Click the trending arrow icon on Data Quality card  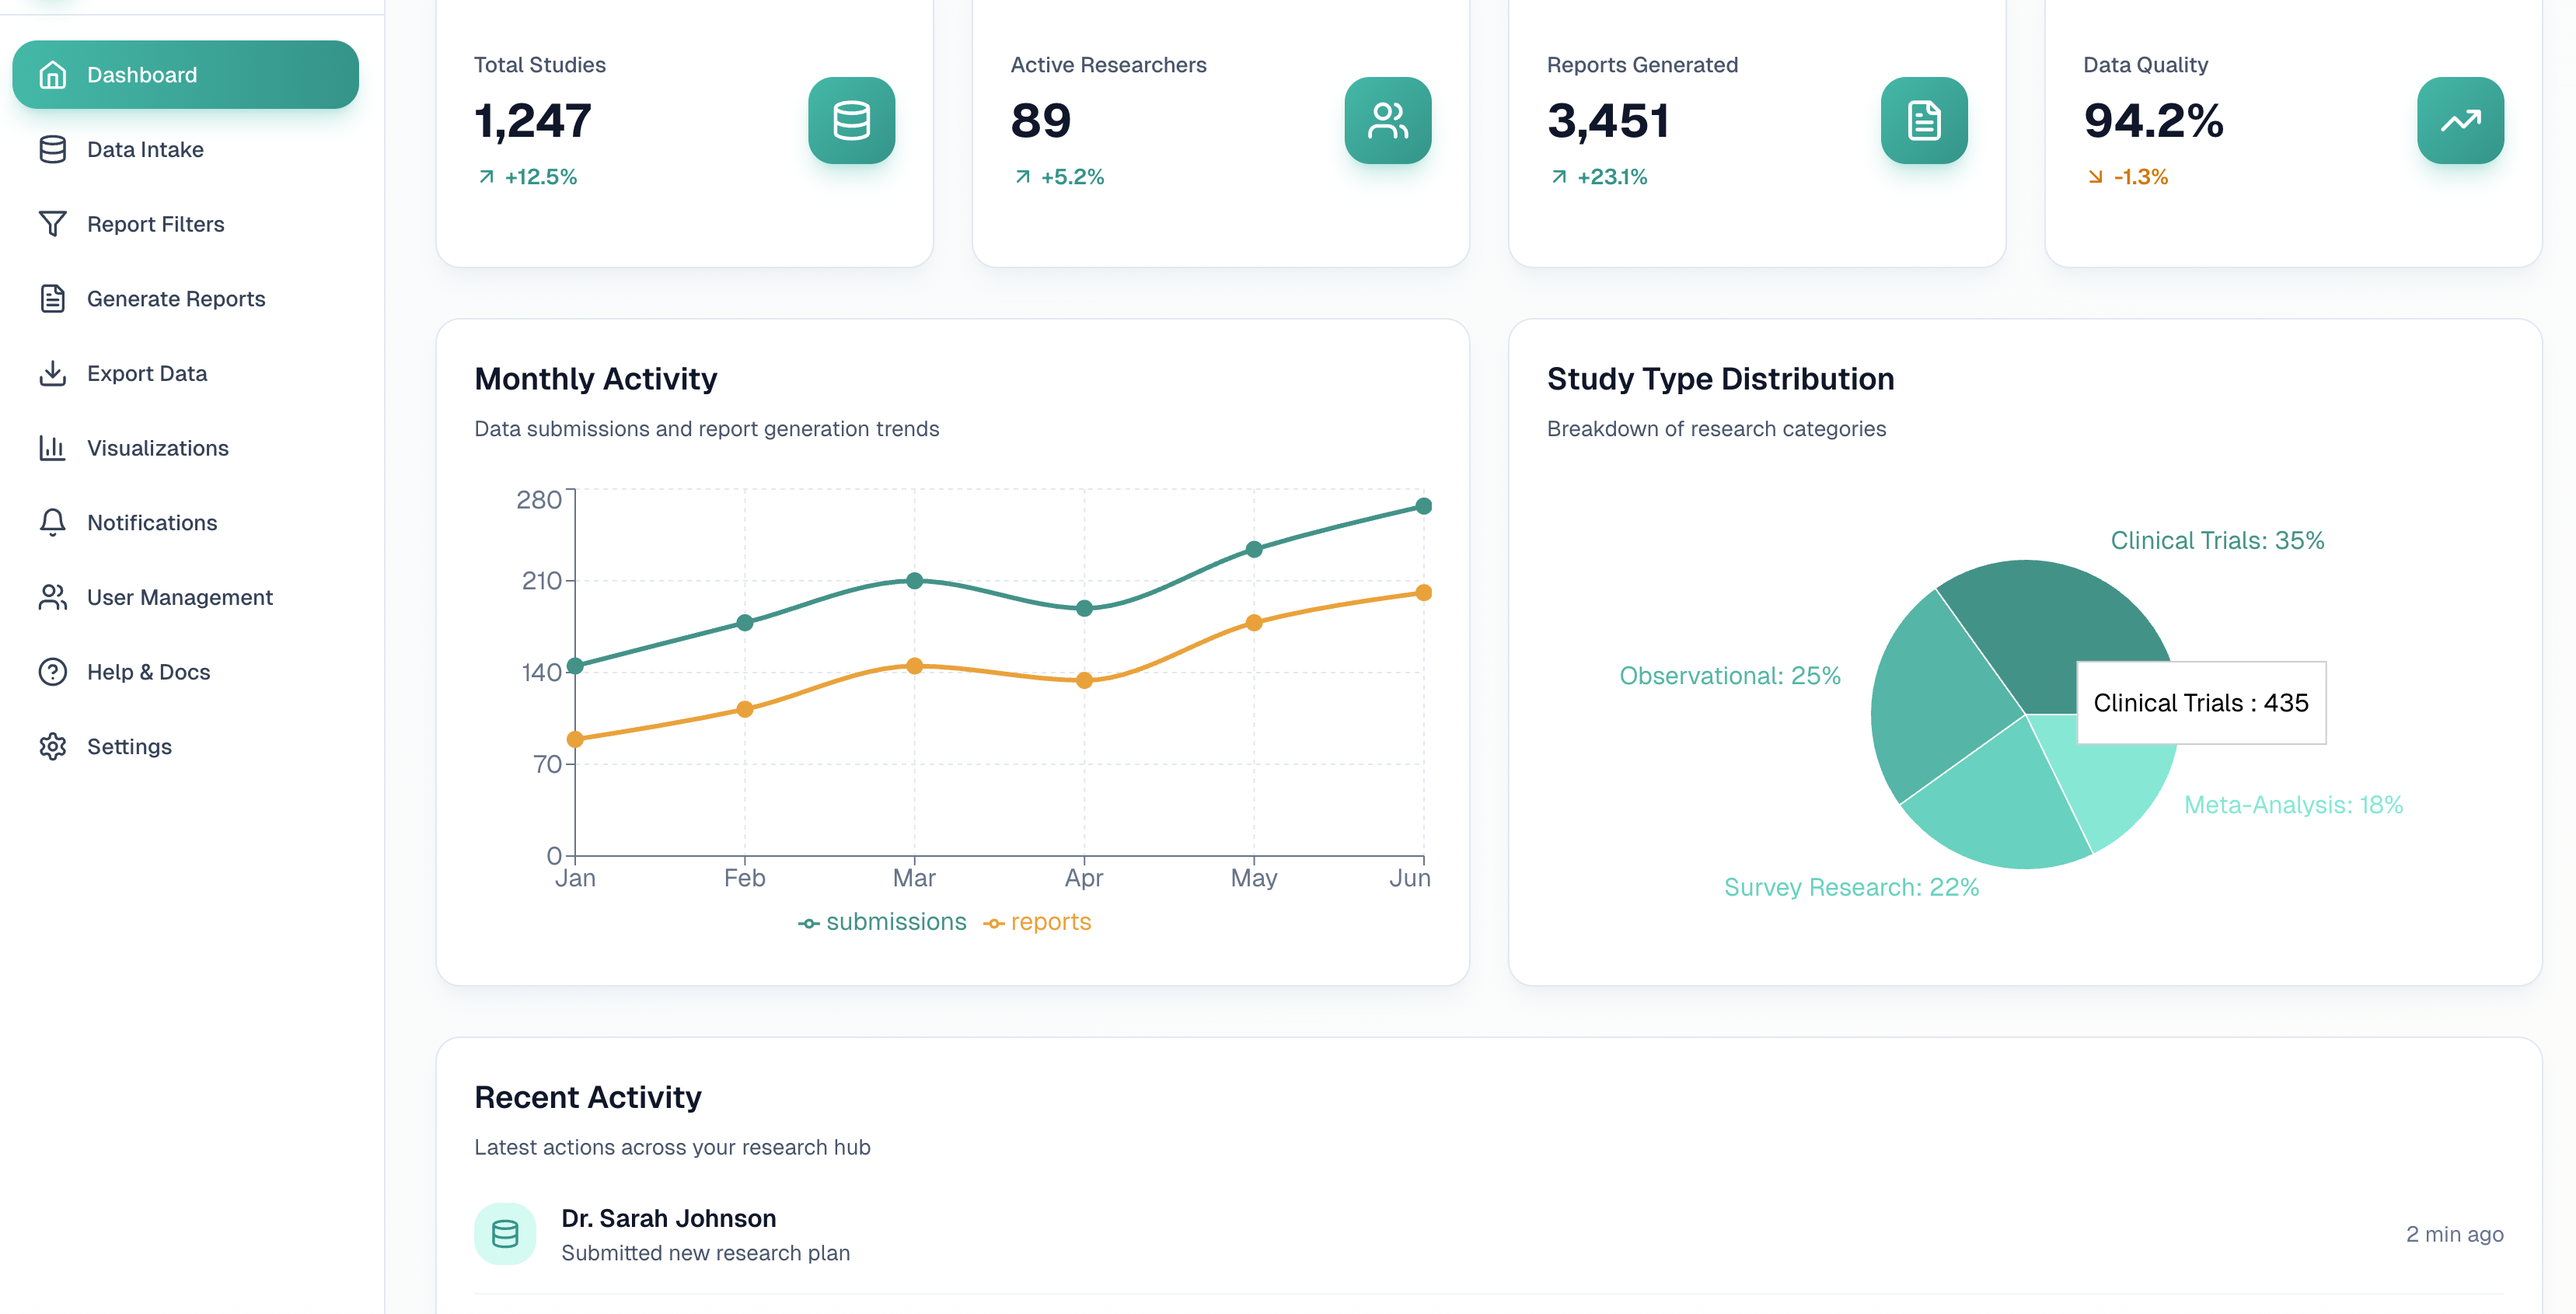[2461, 120]
